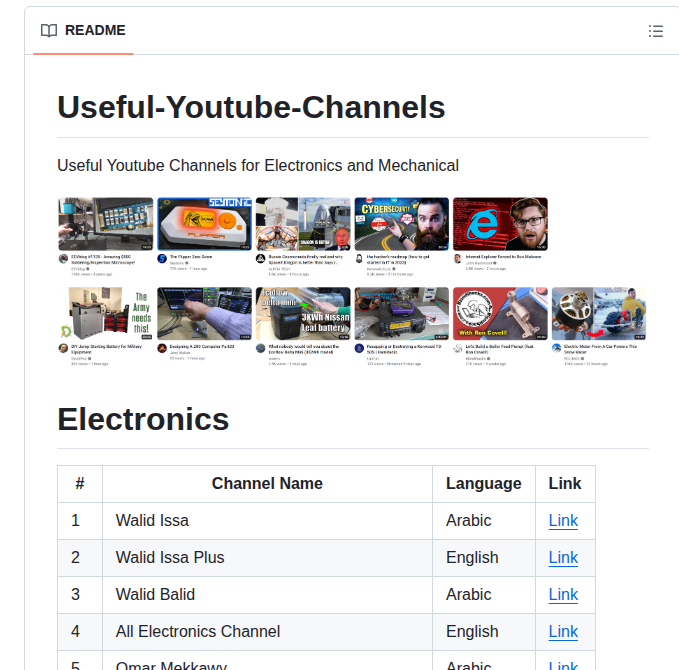Click the Useful-Youtube-Channels heading
Image resolution: width=679 pixels, height=670 pixels.
251,107
